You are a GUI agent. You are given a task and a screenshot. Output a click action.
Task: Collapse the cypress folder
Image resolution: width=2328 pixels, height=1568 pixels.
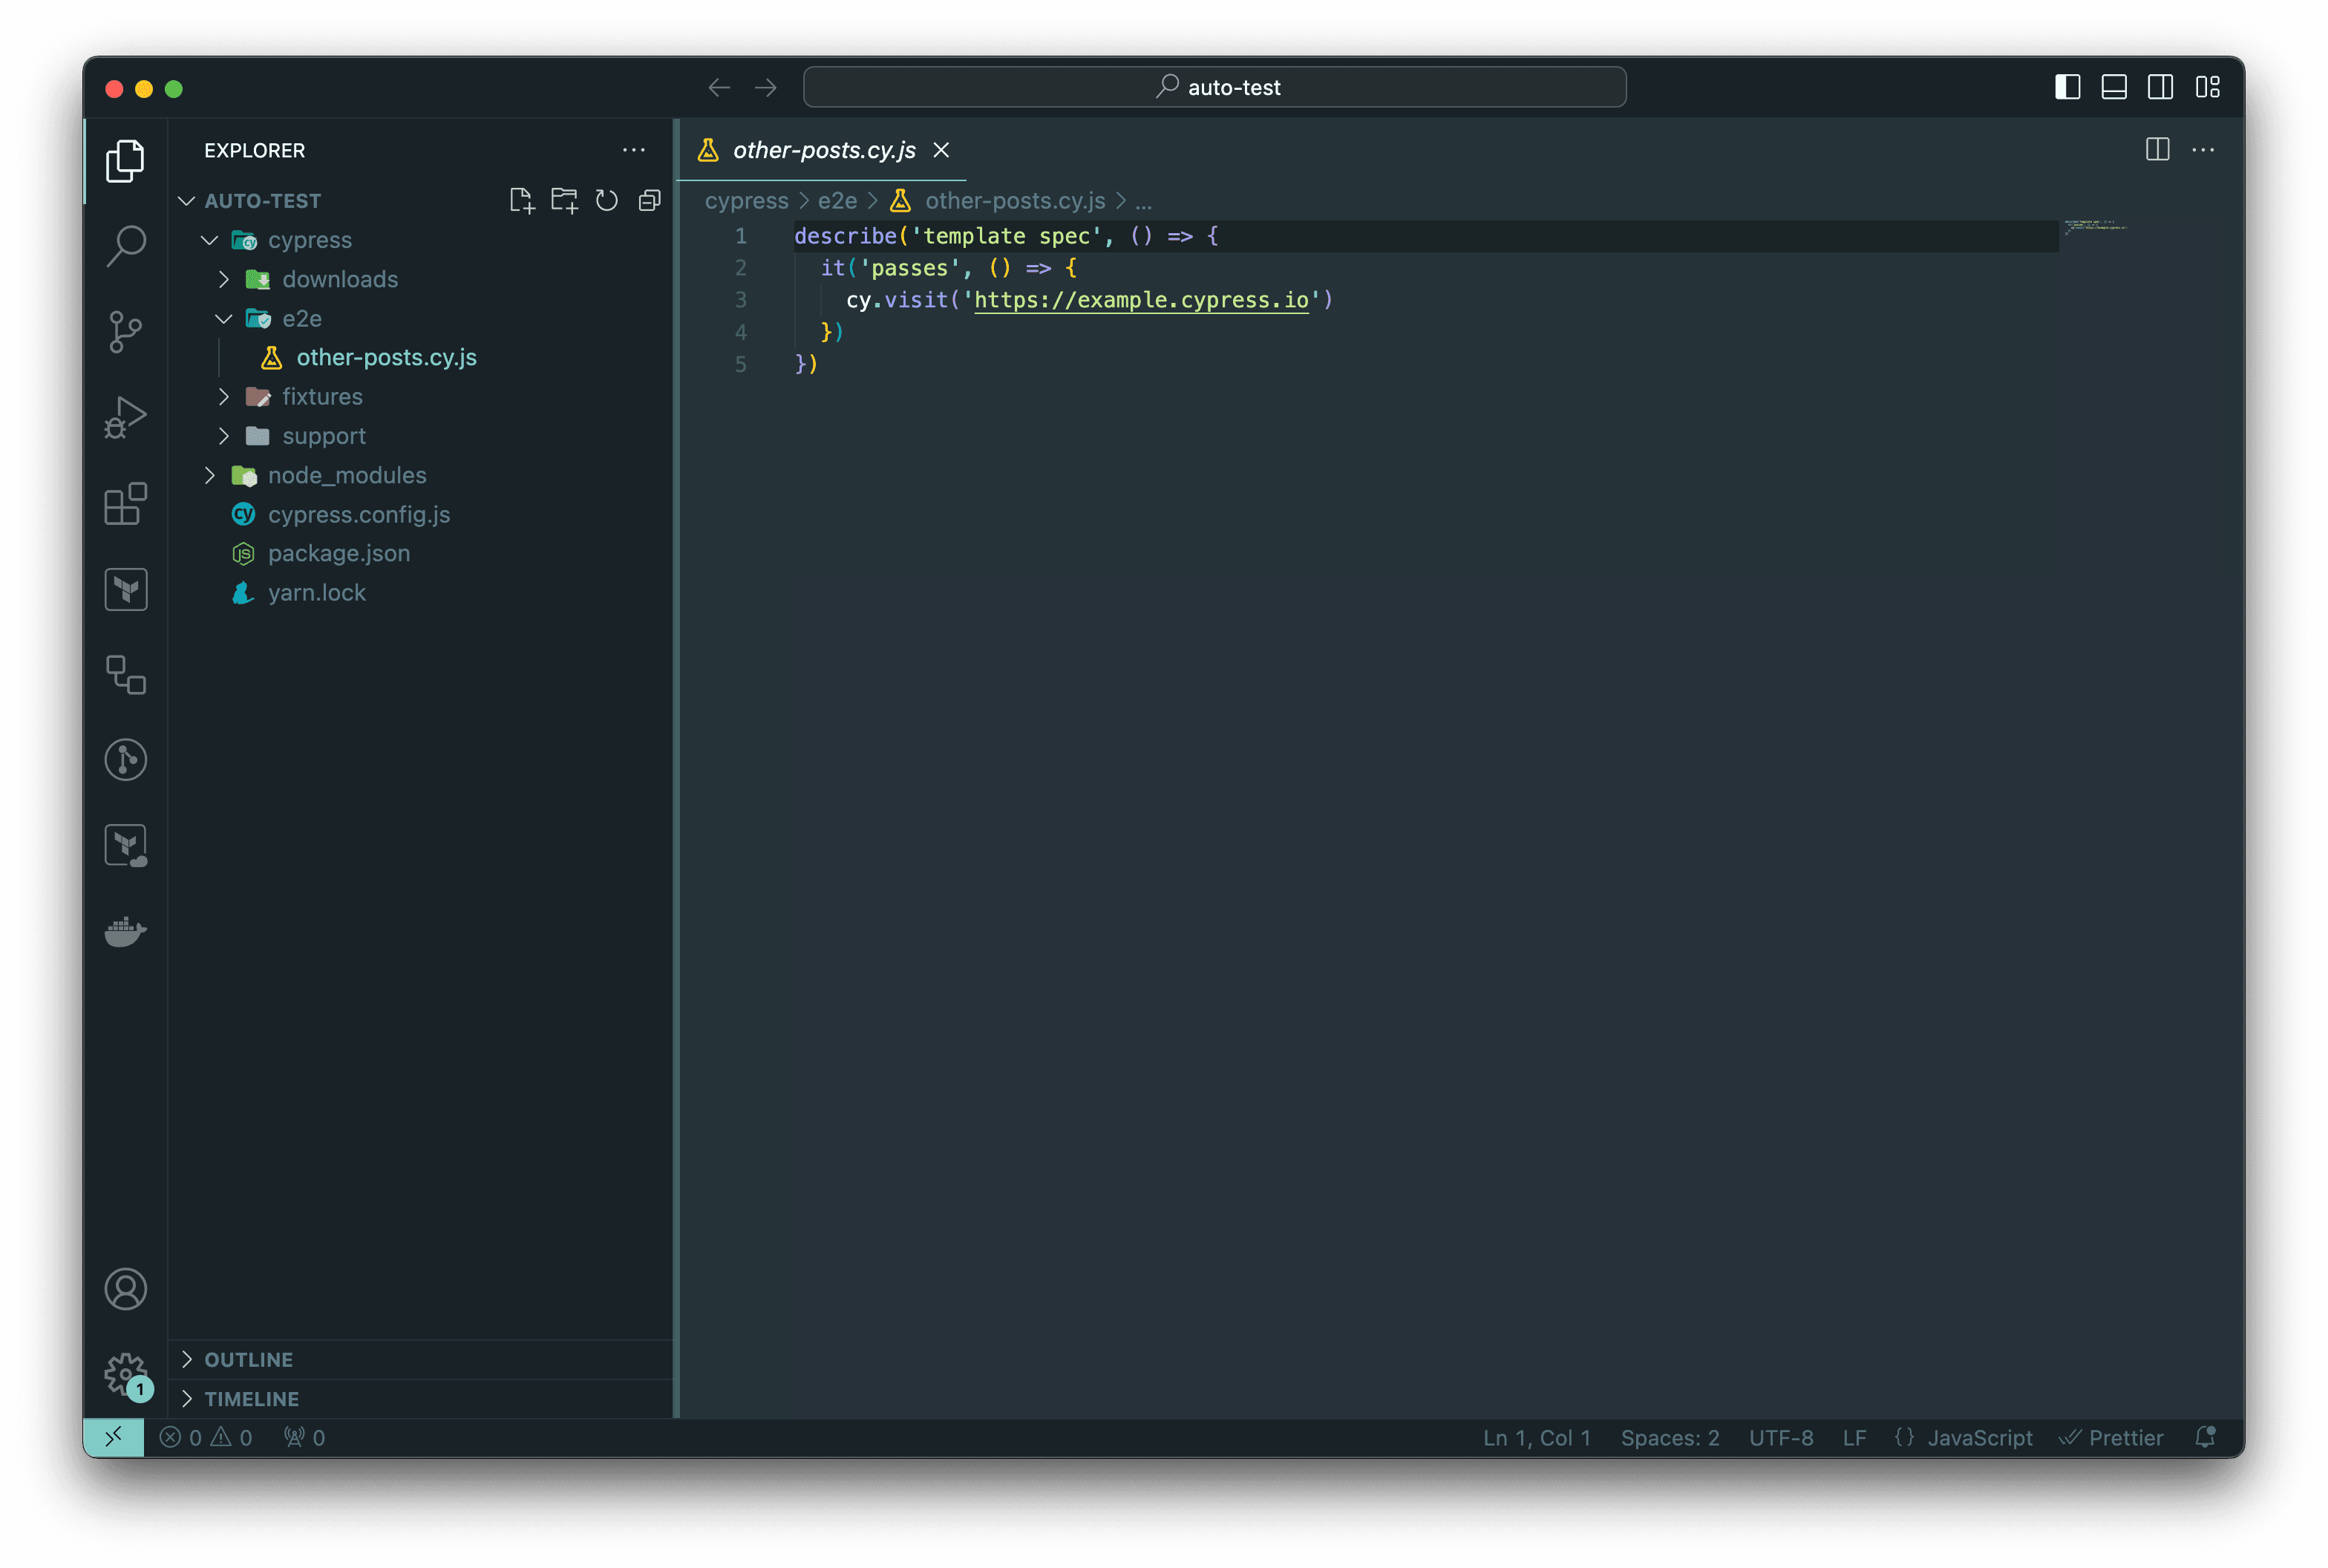tap(209, 240)
